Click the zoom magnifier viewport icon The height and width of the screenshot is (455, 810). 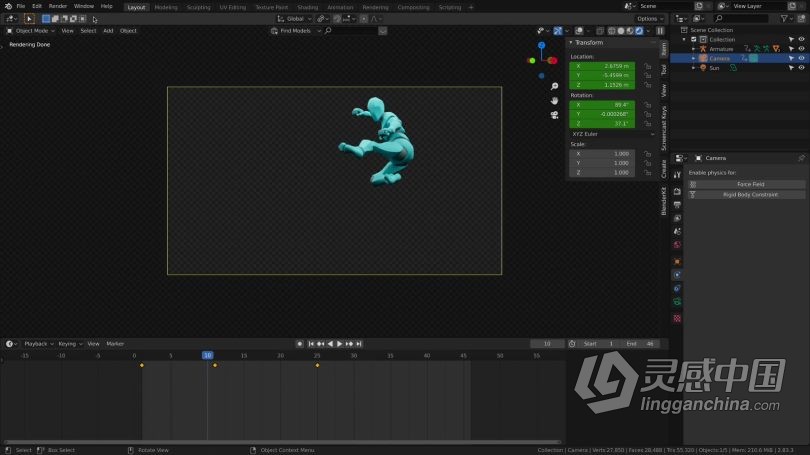click(554, 86)
